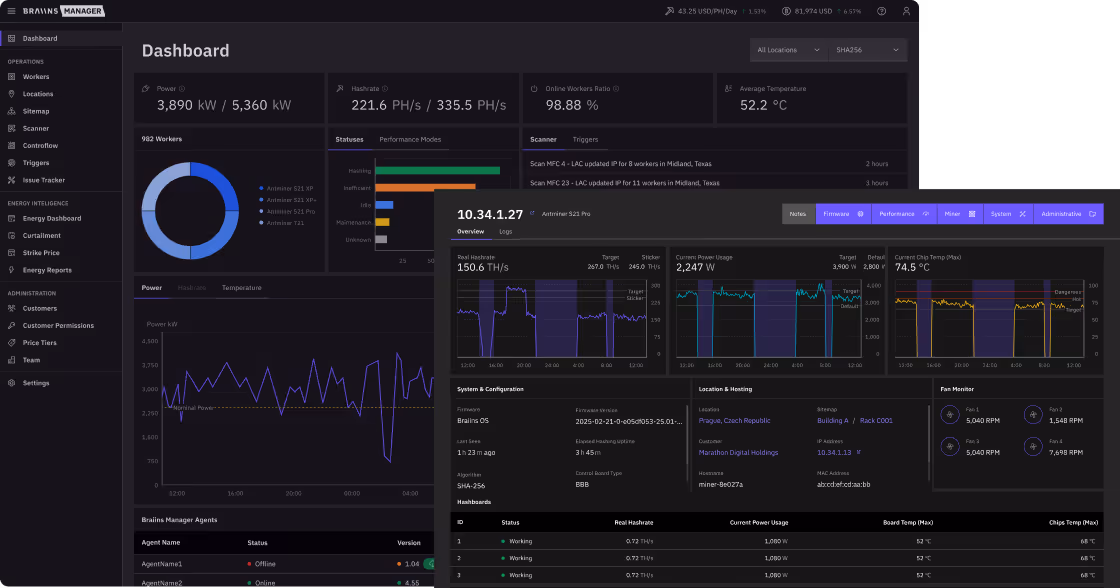Open Prague, Czech Republic location link
The width and height of the screenshot is (1120, 588).
point(734,421)
